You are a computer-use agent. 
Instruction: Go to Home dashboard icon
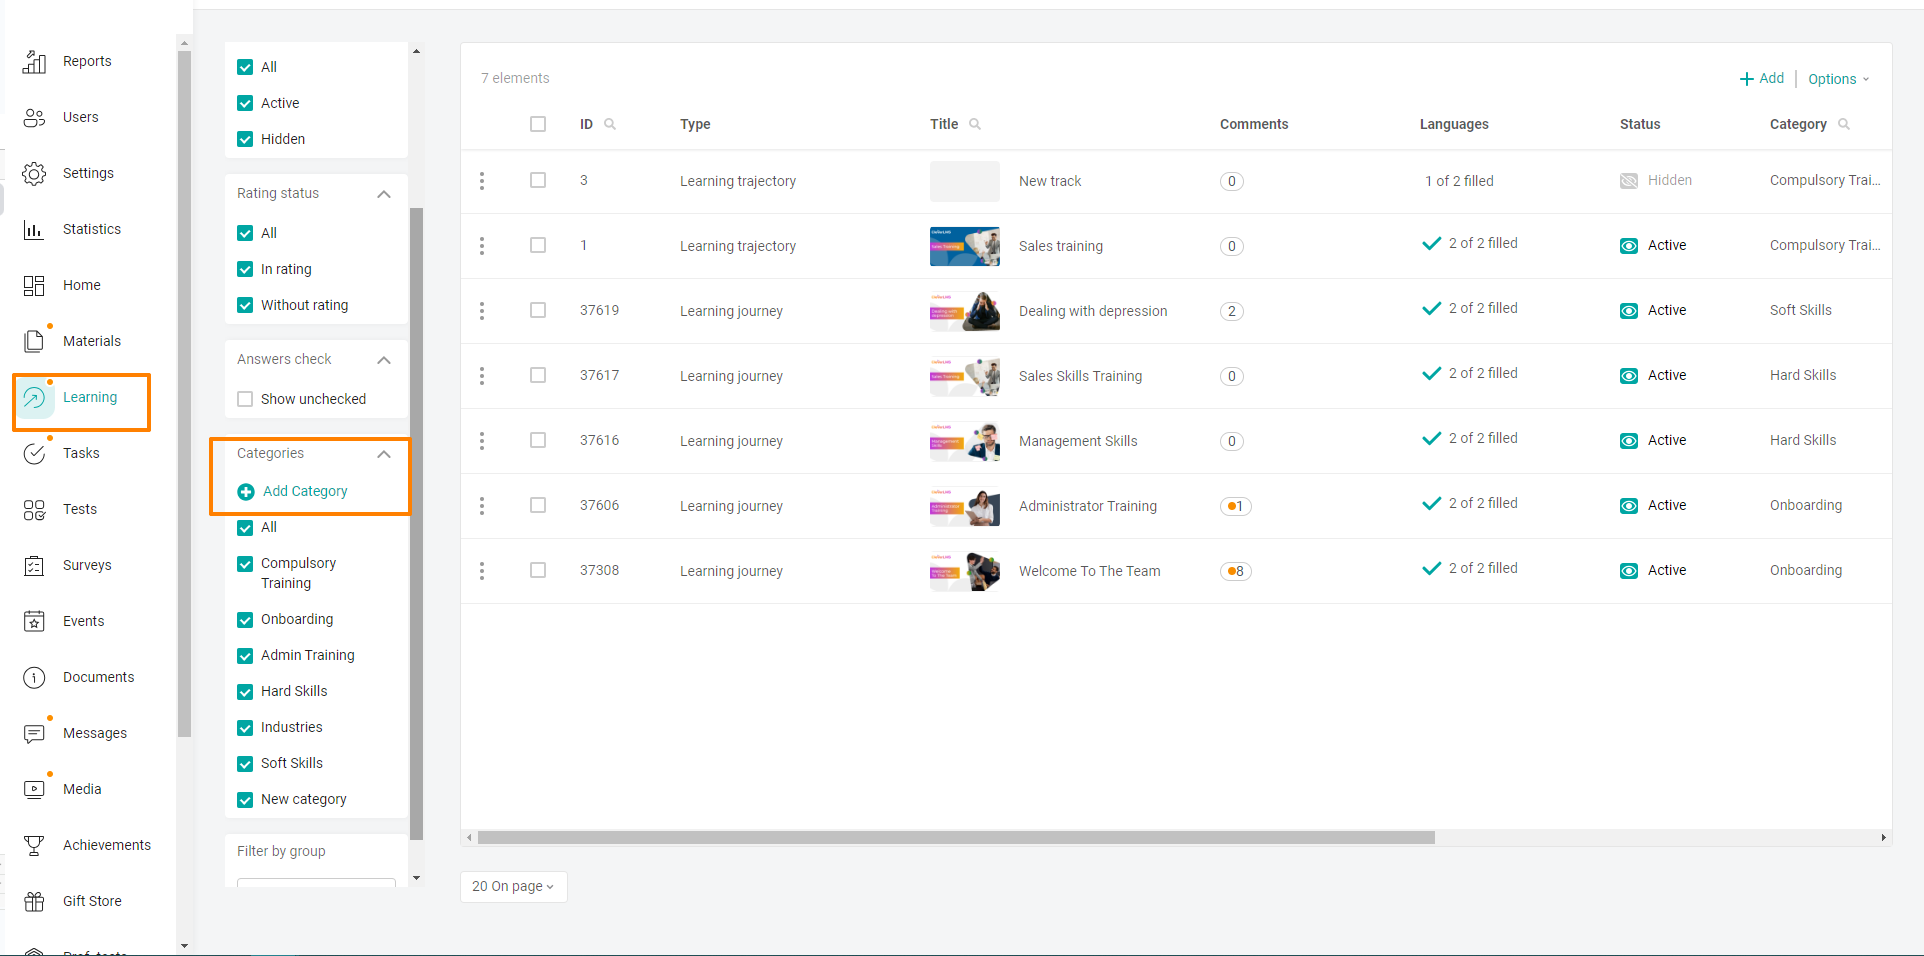click(34, 286)
